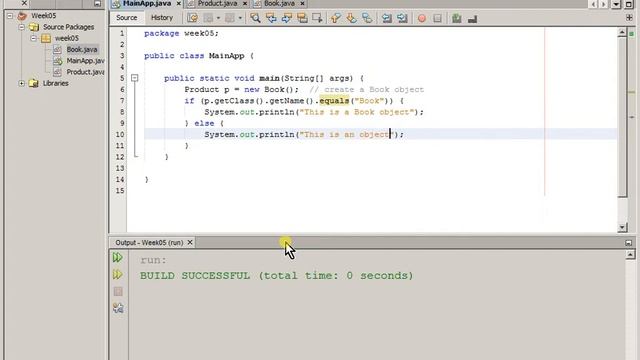This screenshot has width=640, height=360.
Task: Click the Shift Line Right icon
Action: [x=402, y=18]
